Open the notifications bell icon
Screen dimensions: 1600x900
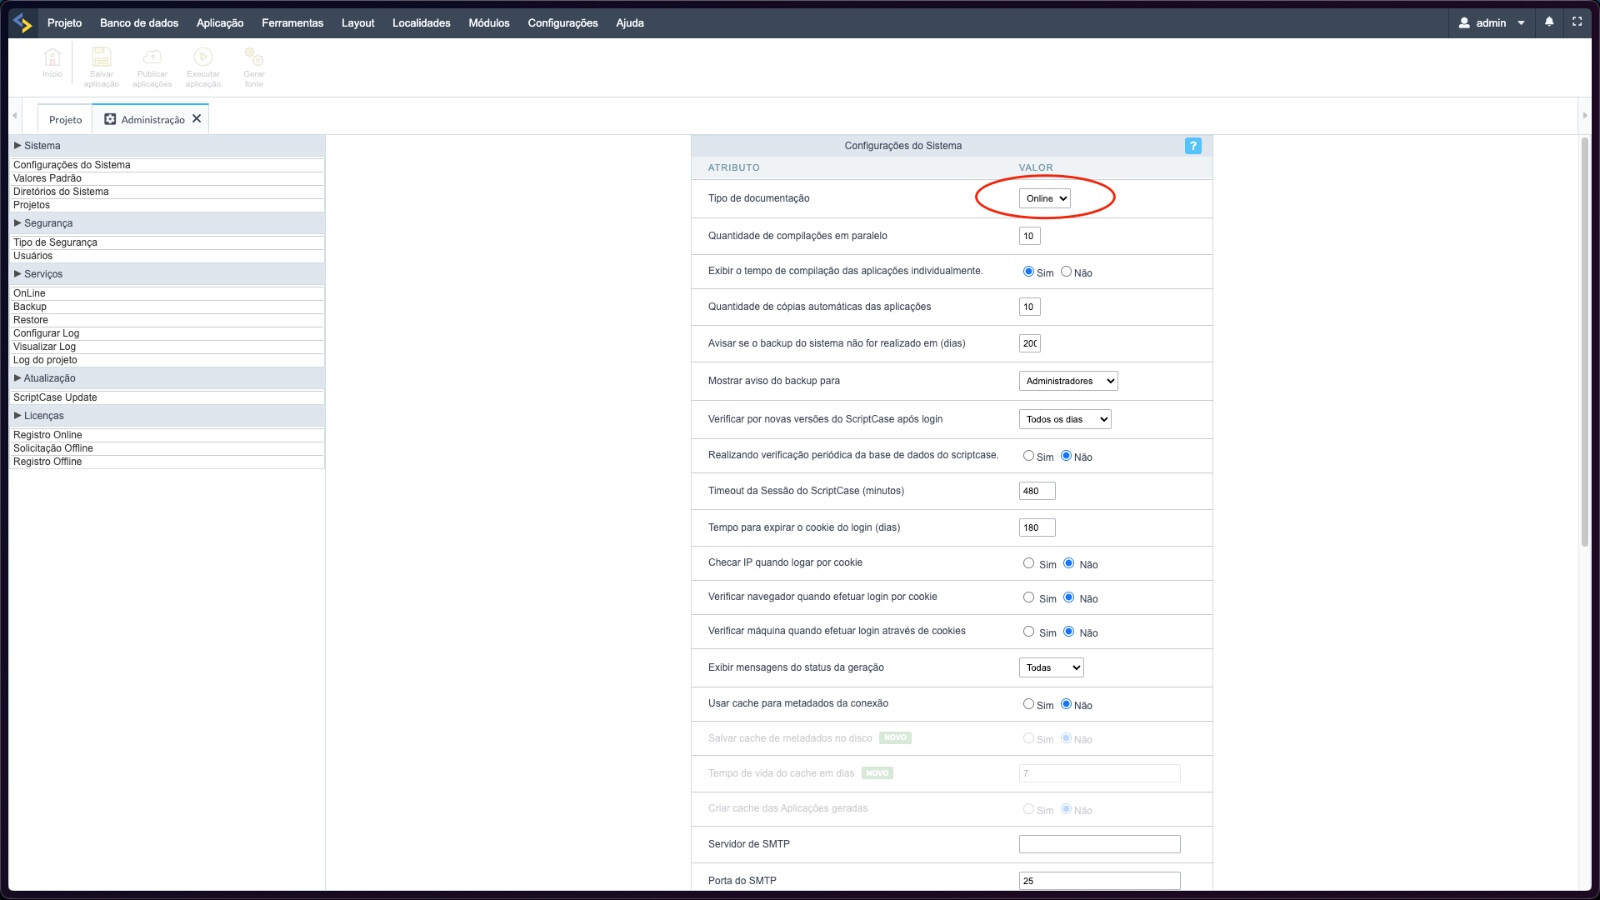point(1549,22)
